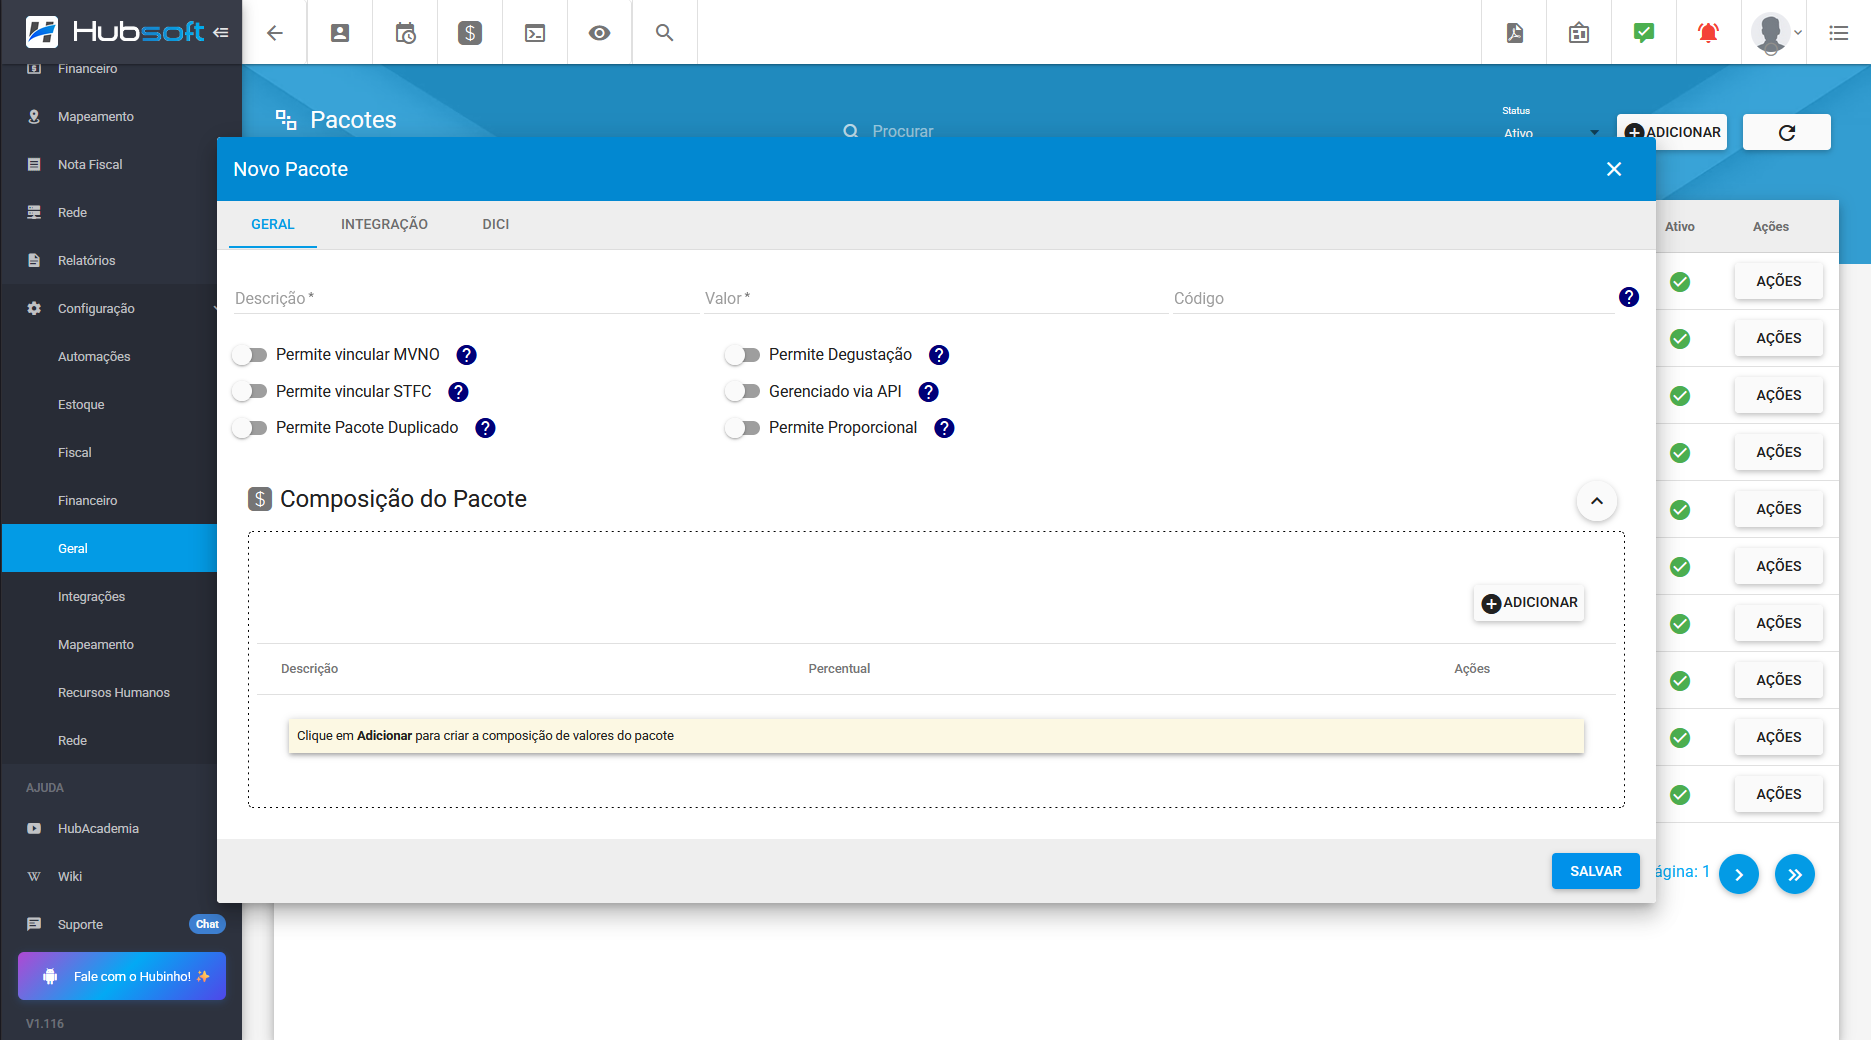This screenshot has height=1040, width=1871.
Task: Enable Gerenciado via API
Action: tap(743, 391)
